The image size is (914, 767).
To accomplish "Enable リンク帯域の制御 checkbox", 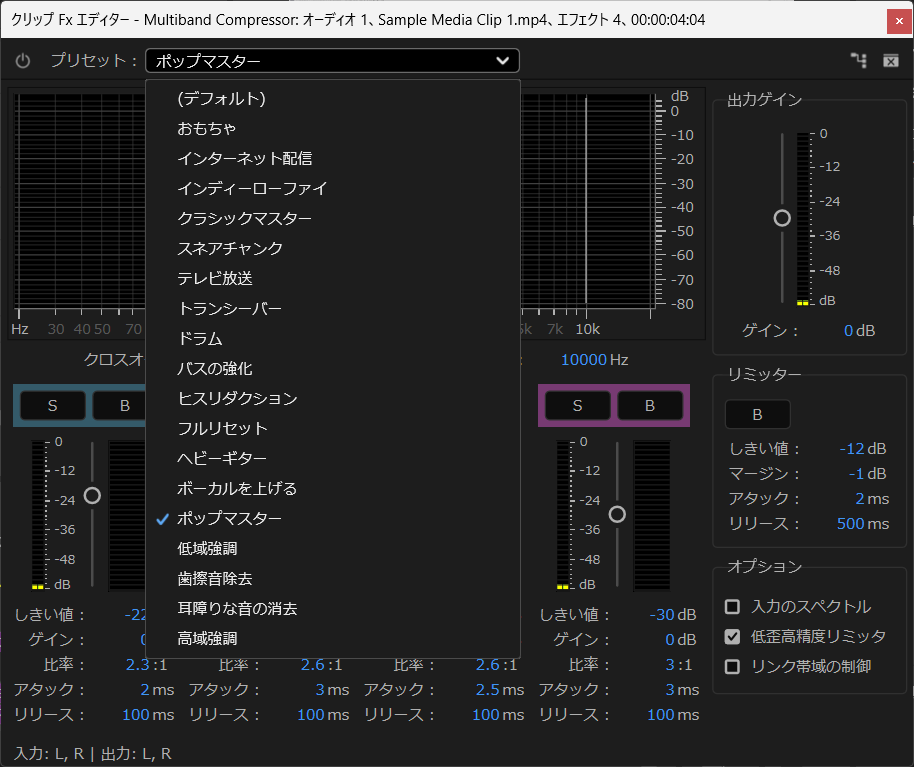I will (x=733, y=667).
